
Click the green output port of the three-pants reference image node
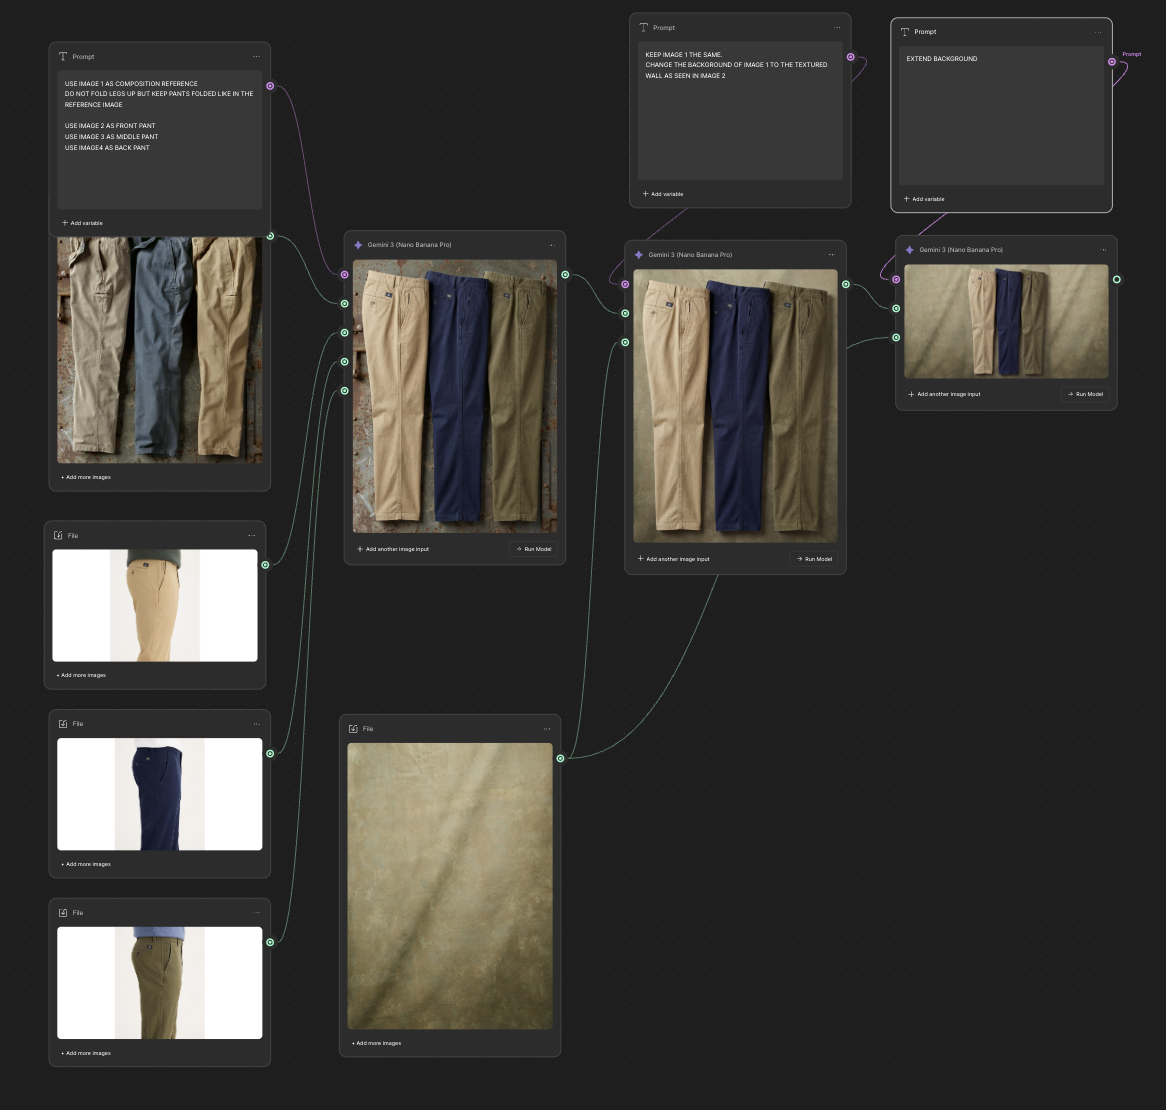tap(270, 236)
